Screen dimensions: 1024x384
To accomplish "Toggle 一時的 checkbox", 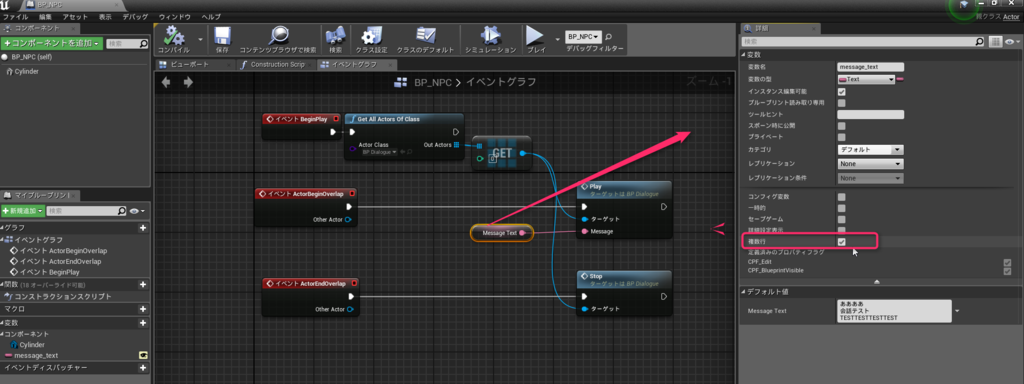I will point(842,208).
